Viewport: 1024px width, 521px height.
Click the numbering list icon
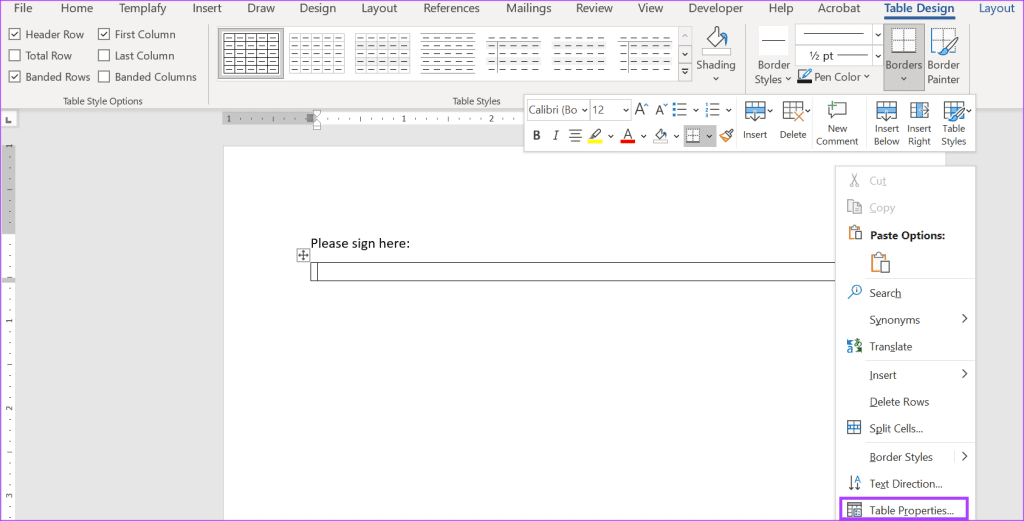pyautogui.click(x=712, y=109)
